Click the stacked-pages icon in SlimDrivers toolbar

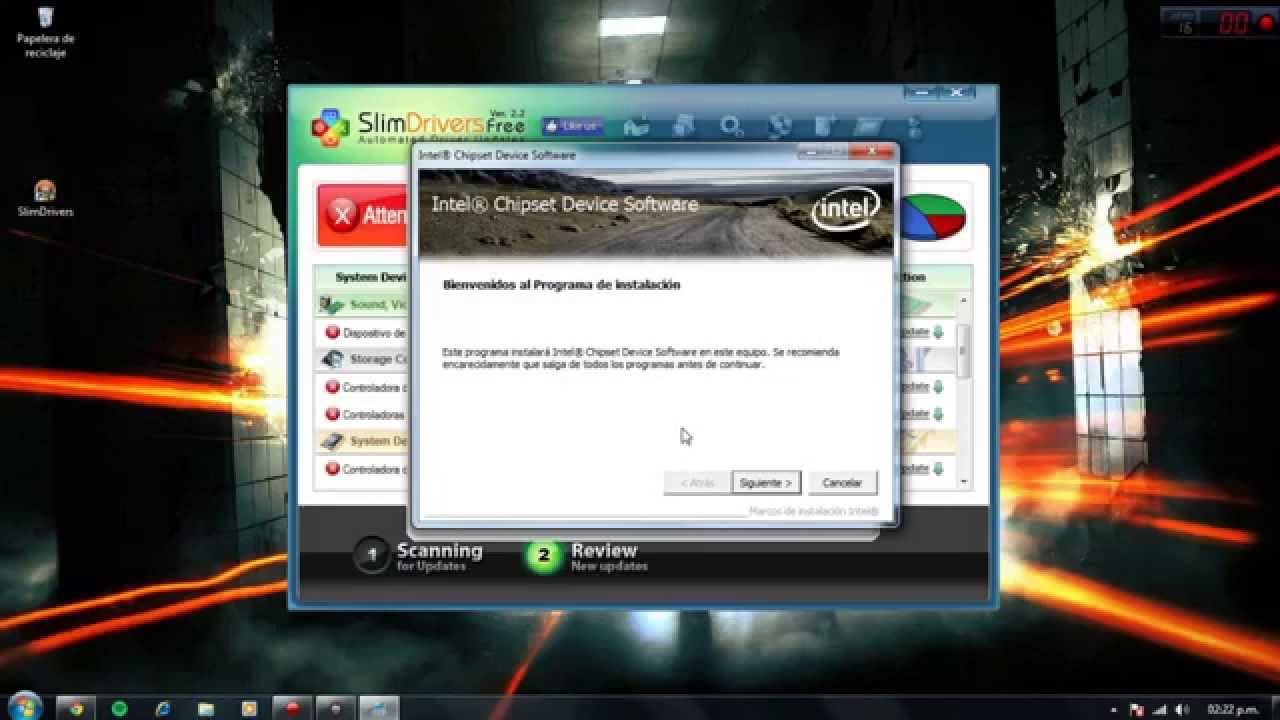point(684,126)
